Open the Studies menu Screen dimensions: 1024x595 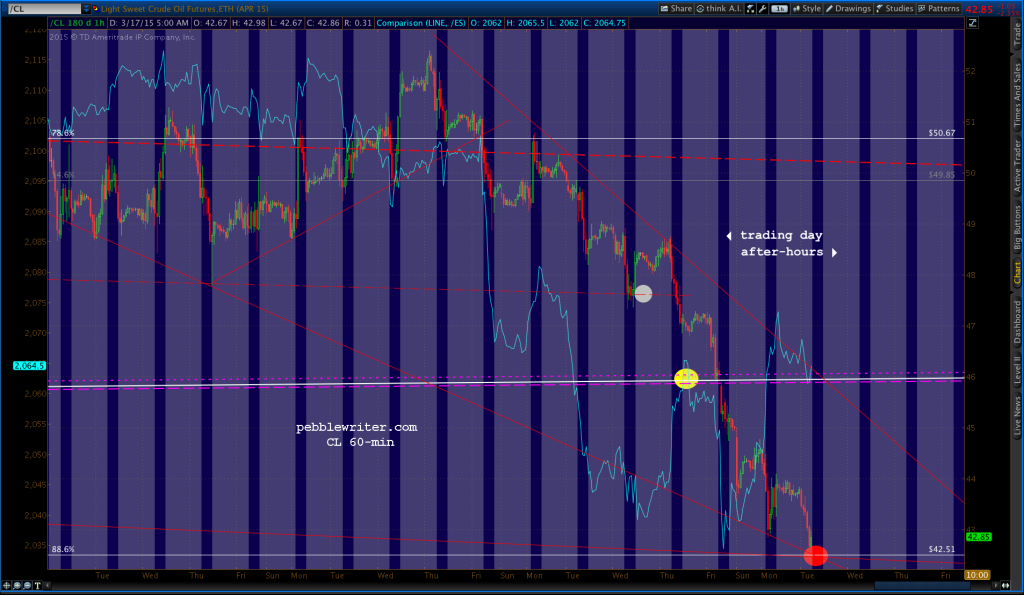click(894, 8)
